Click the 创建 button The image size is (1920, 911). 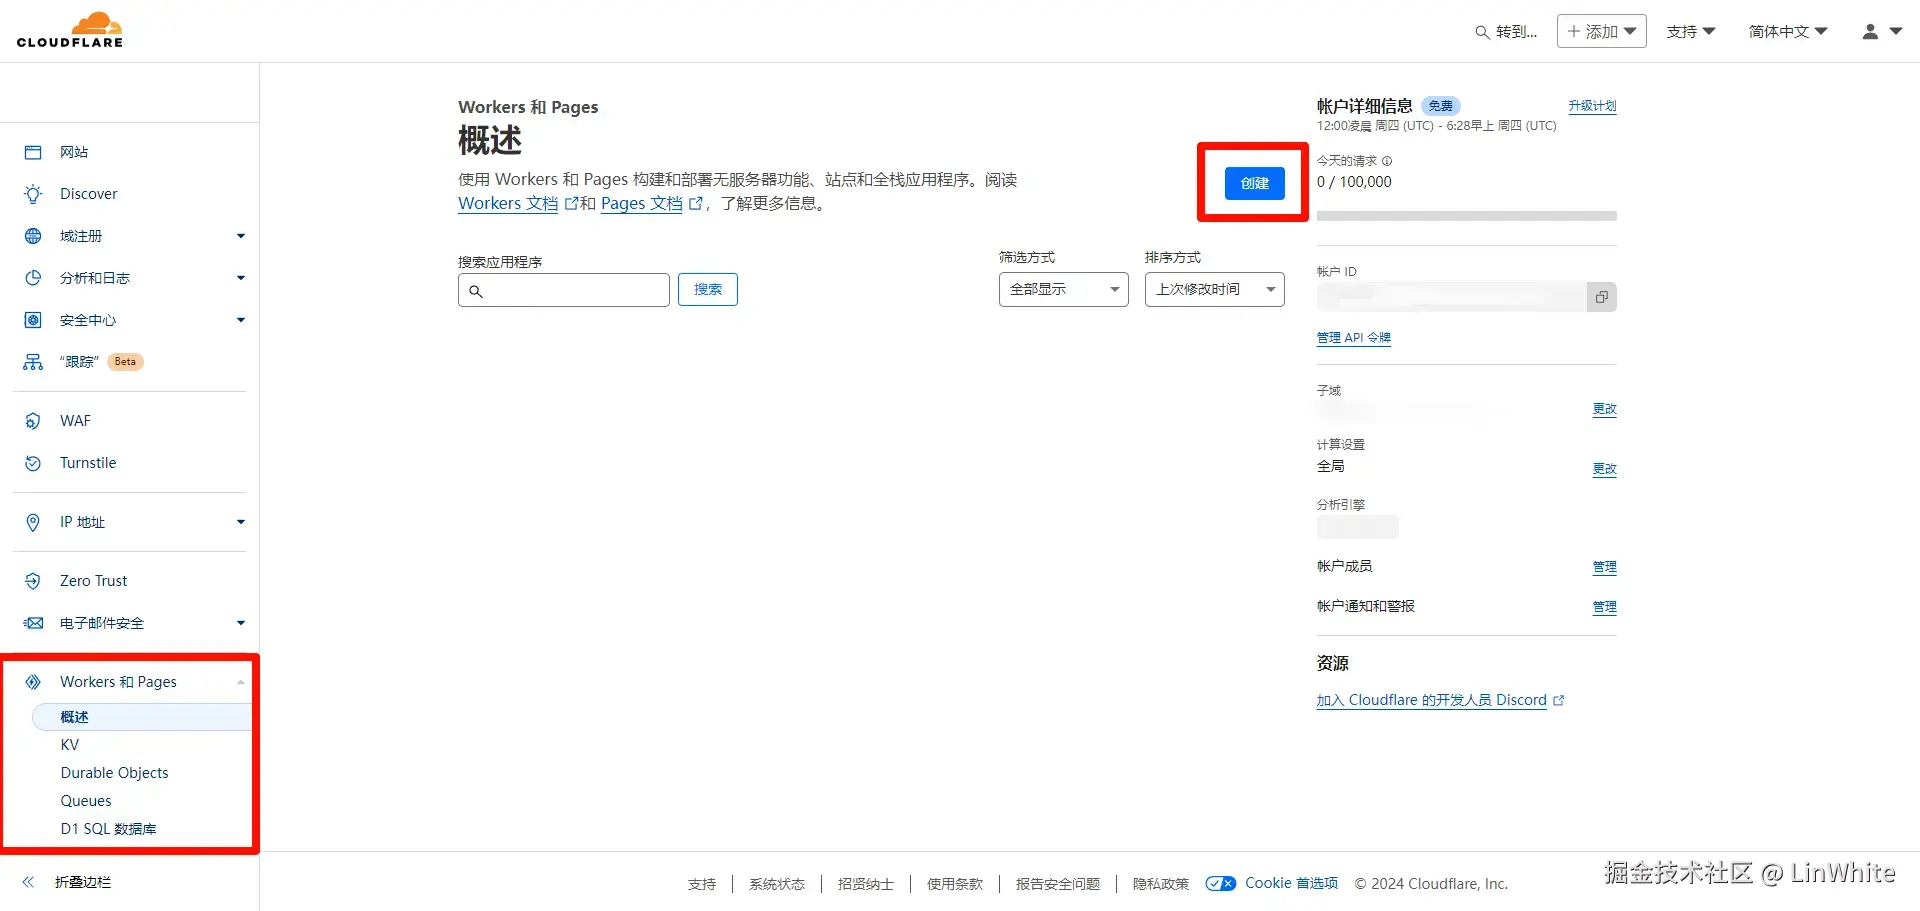(x=1253, y=183)
